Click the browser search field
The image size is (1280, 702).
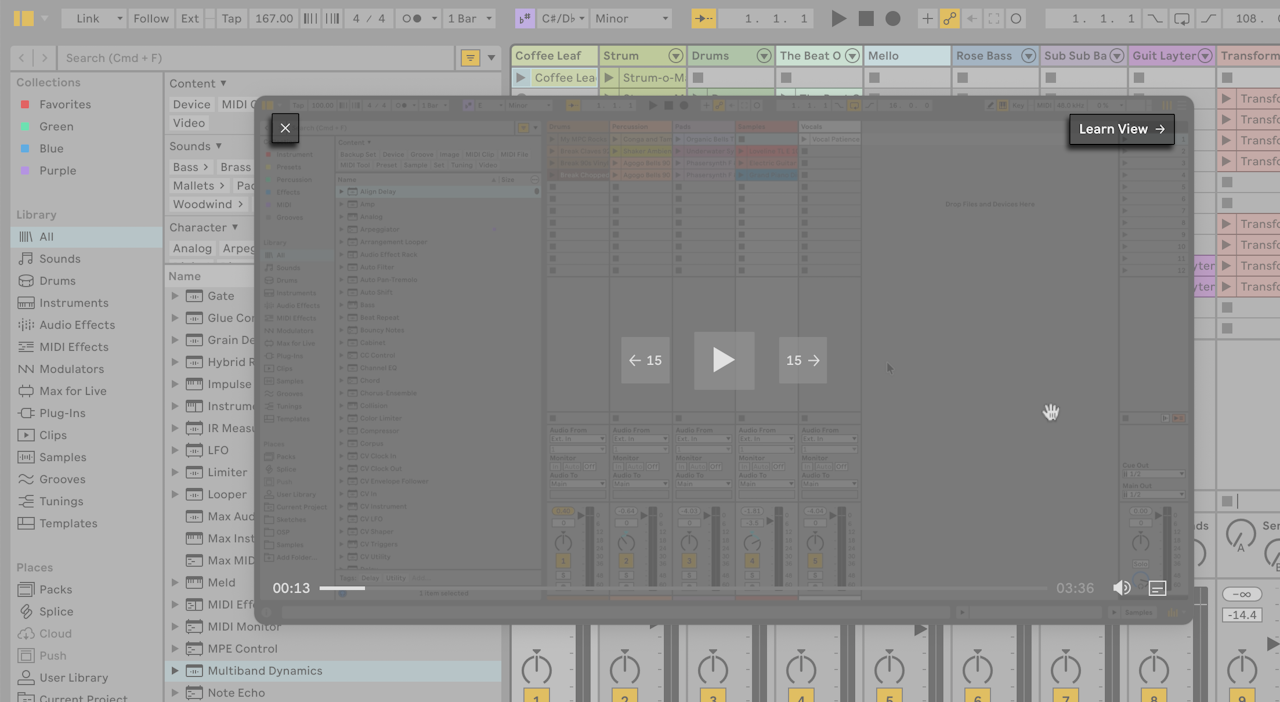[x=257, y=58]
